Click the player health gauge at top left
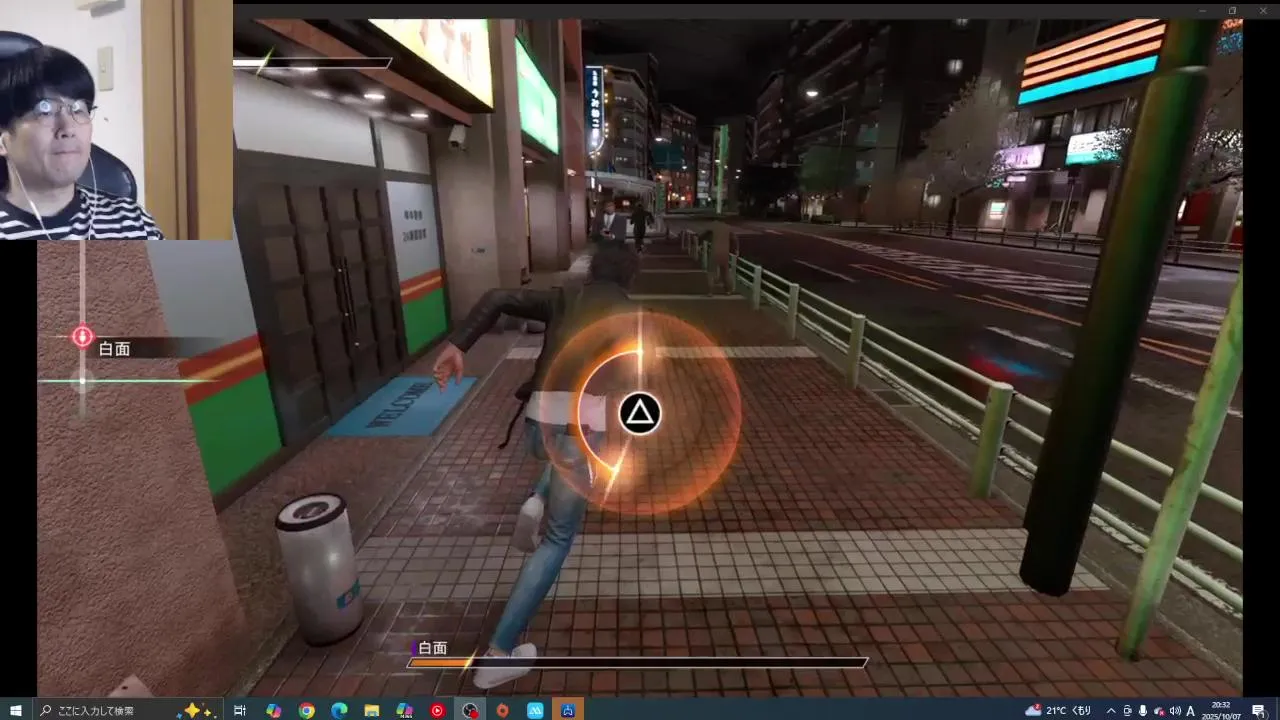Viewport: 1280px width, 720px height. (x=313, y=63)
